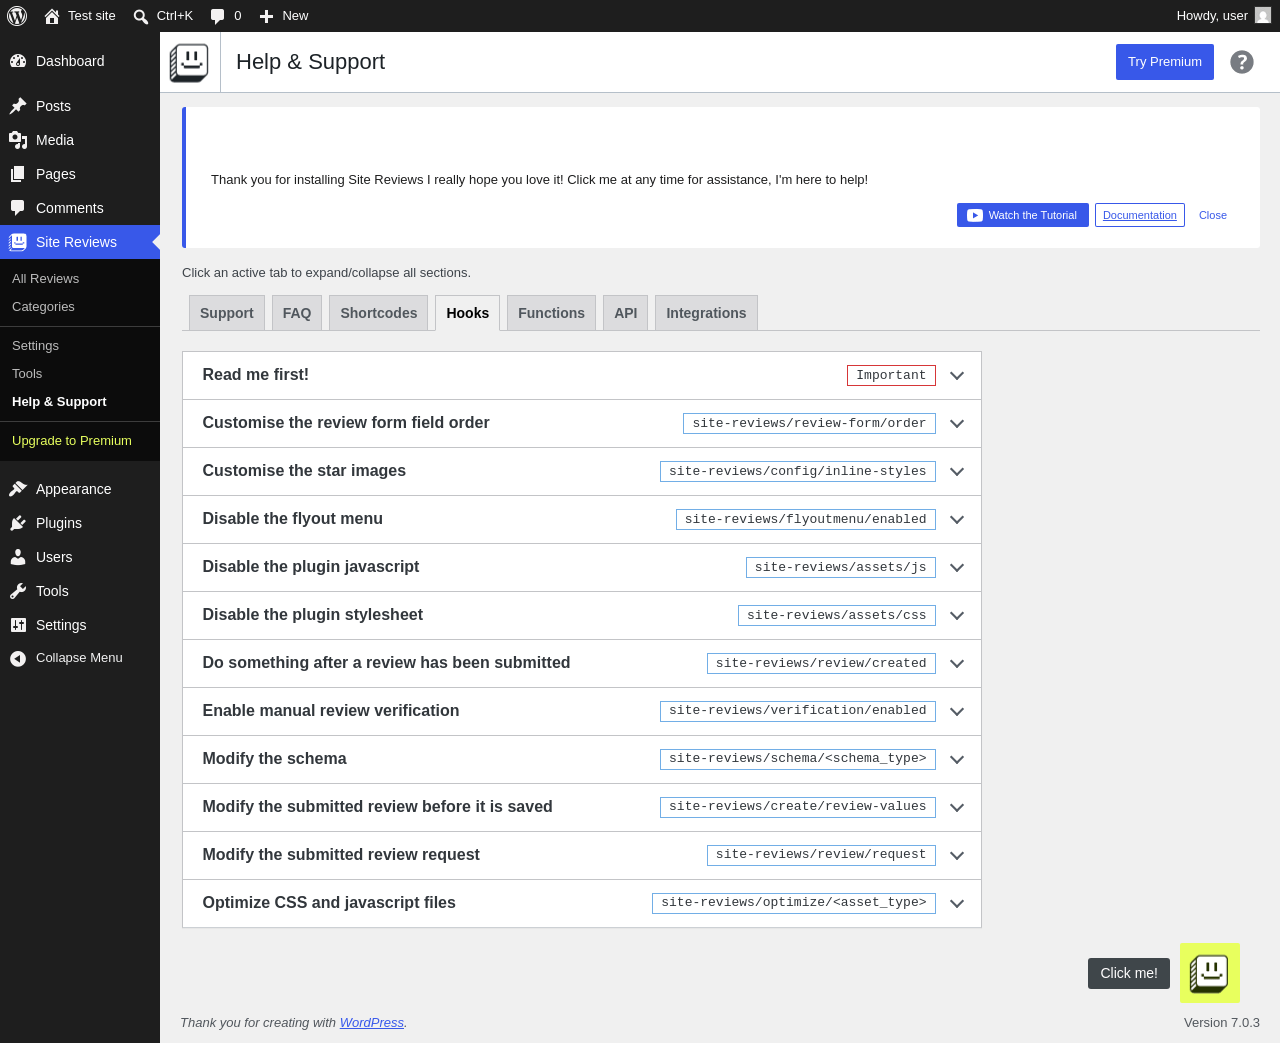The width and height of the screenshot is (1280, 1043).
Task: Click the Plugins plug icon
Action: point(18,523)
